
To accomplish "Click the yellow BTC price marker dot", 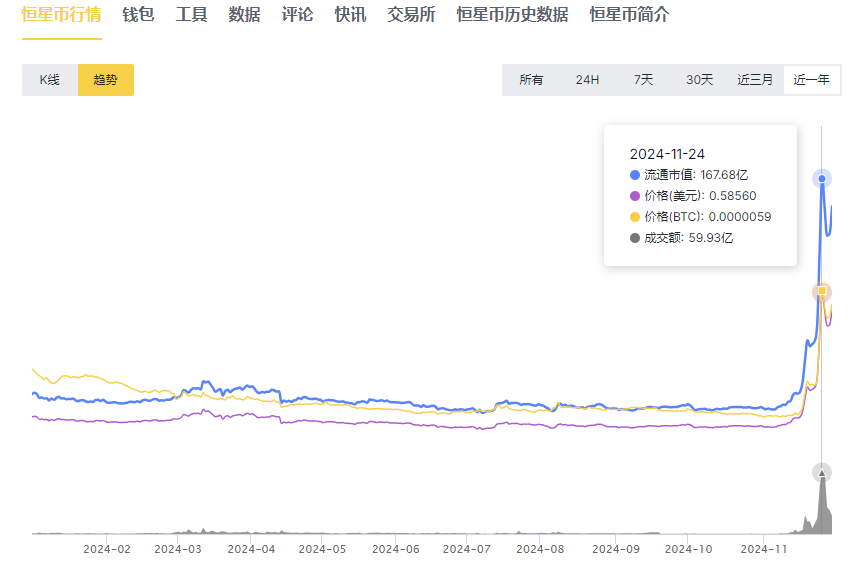I will tap(822, 291).
